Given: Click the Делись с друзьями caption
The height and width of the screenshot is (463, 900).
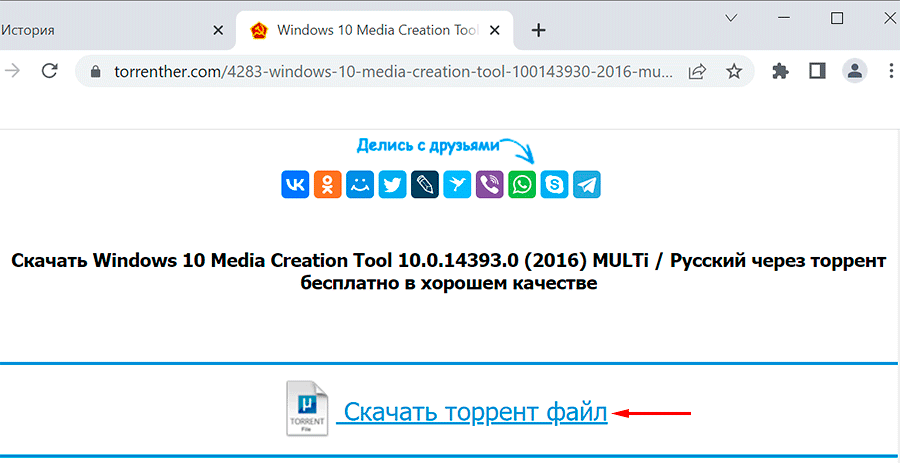Looking at the screenshot, I should pyautogui.click(x=428, y=146).
